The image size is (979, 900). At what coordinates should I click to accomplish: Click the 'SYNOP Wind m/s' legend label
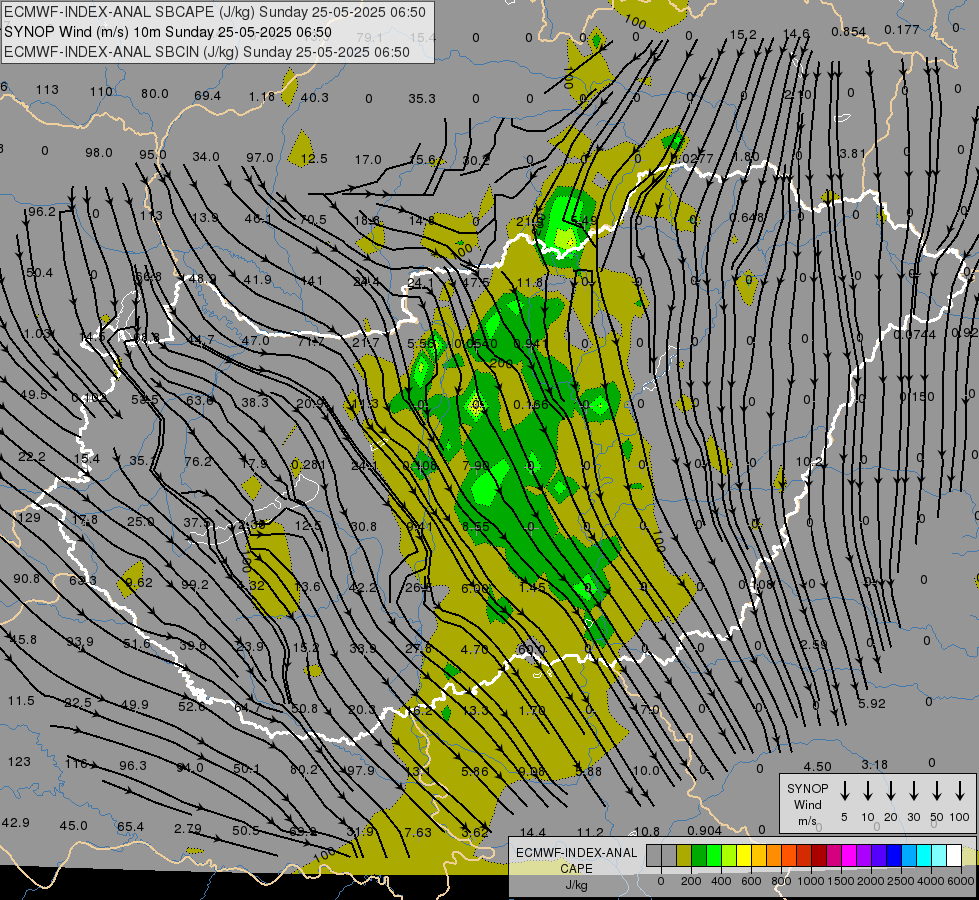coord(807,804)
